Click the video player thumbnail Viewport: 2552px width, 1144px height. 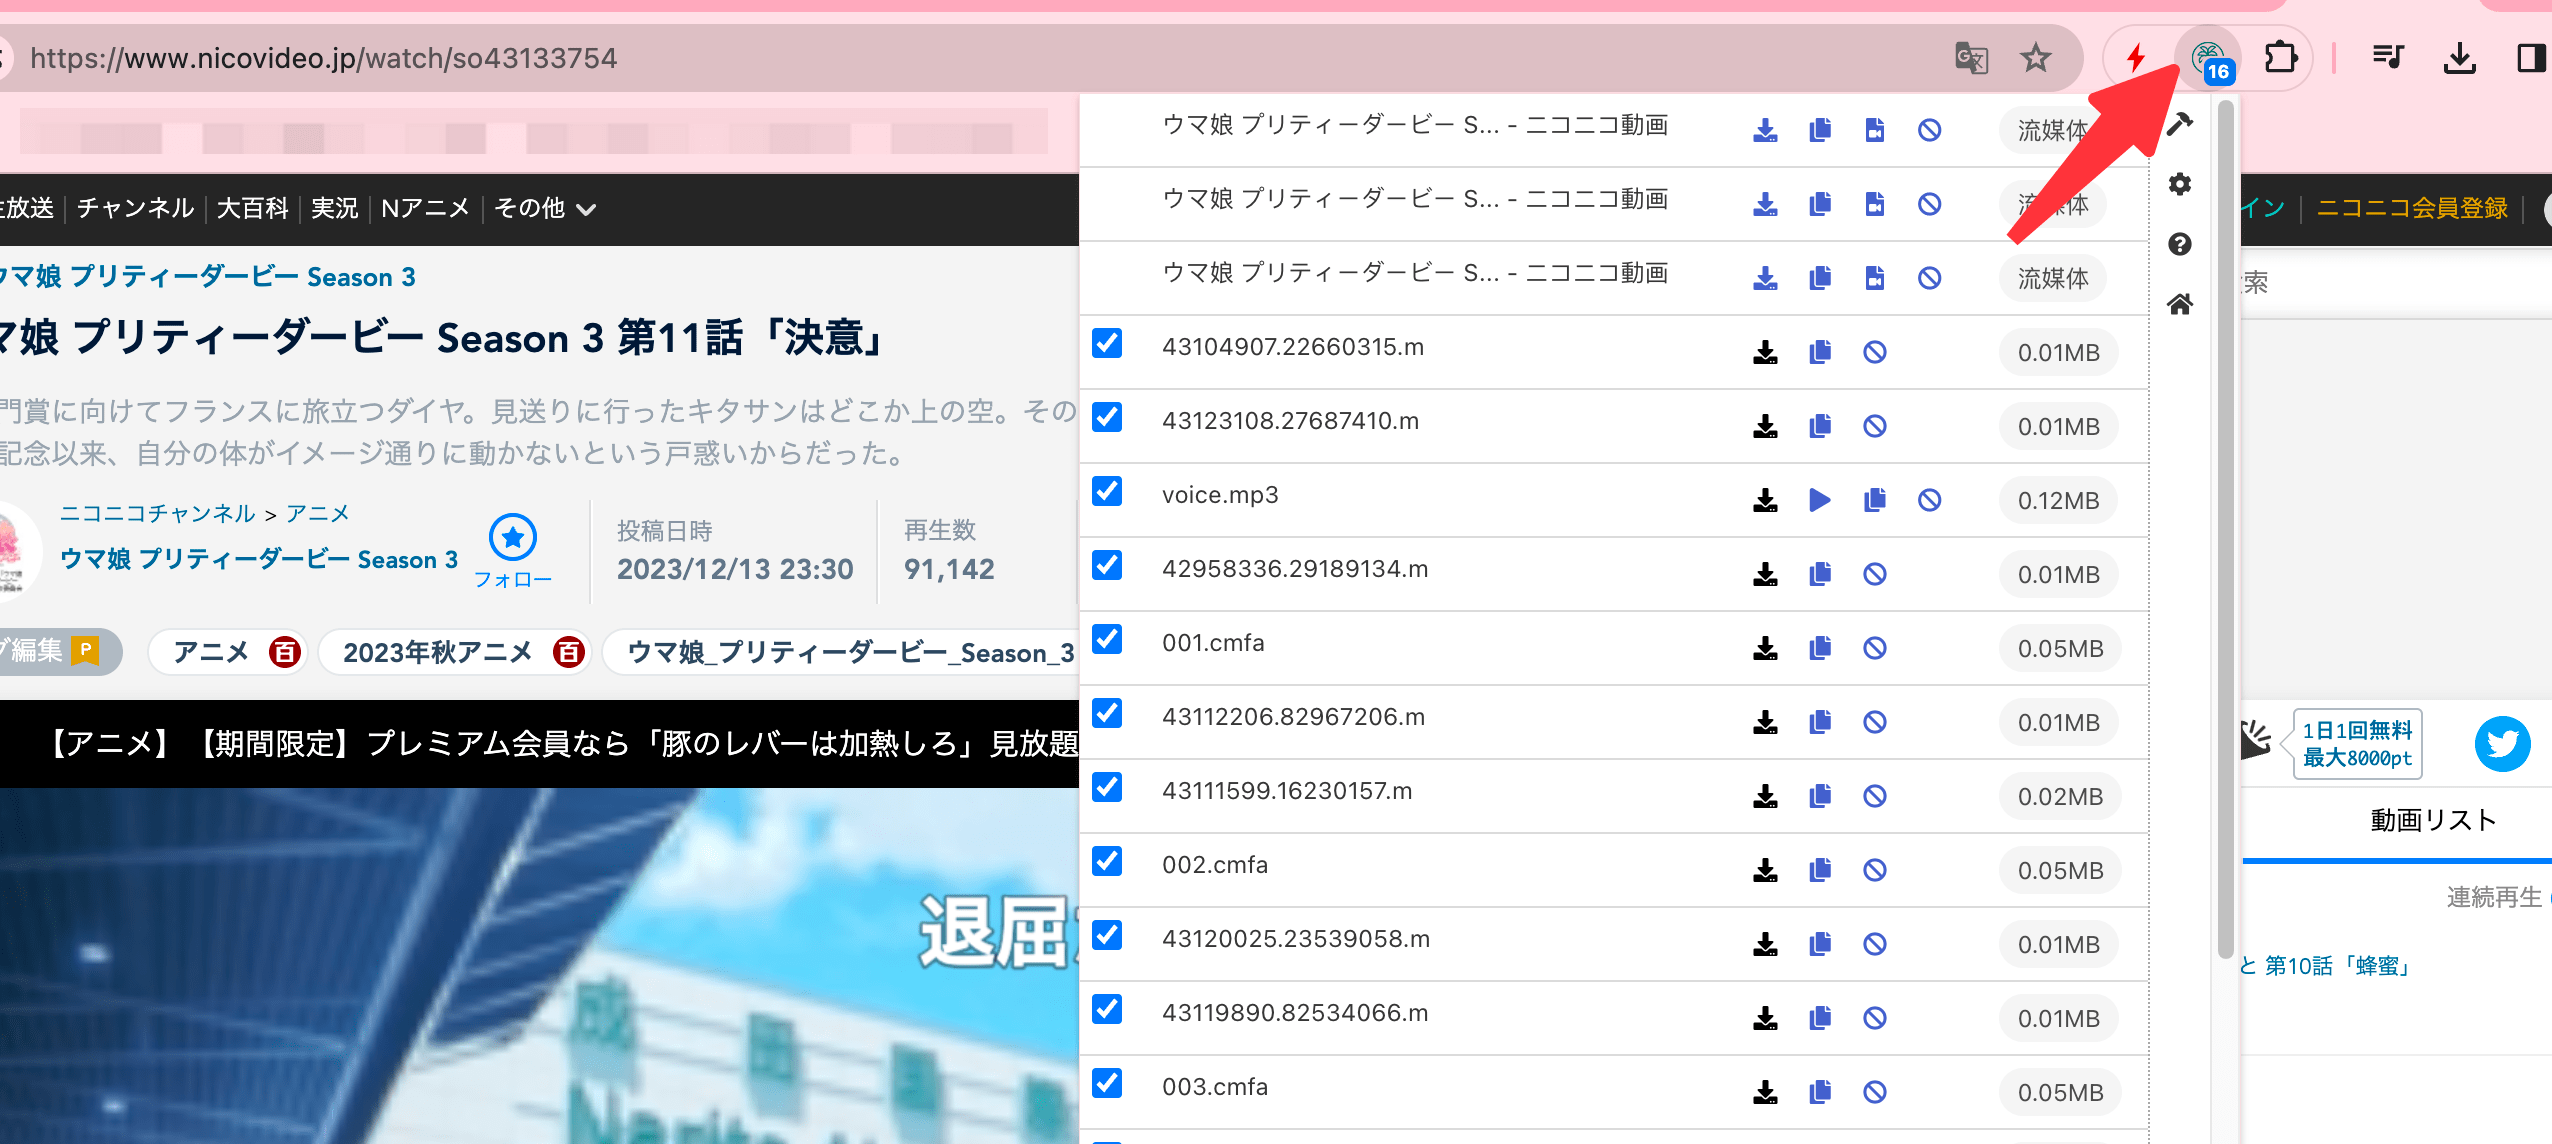[x=540, y=966]
